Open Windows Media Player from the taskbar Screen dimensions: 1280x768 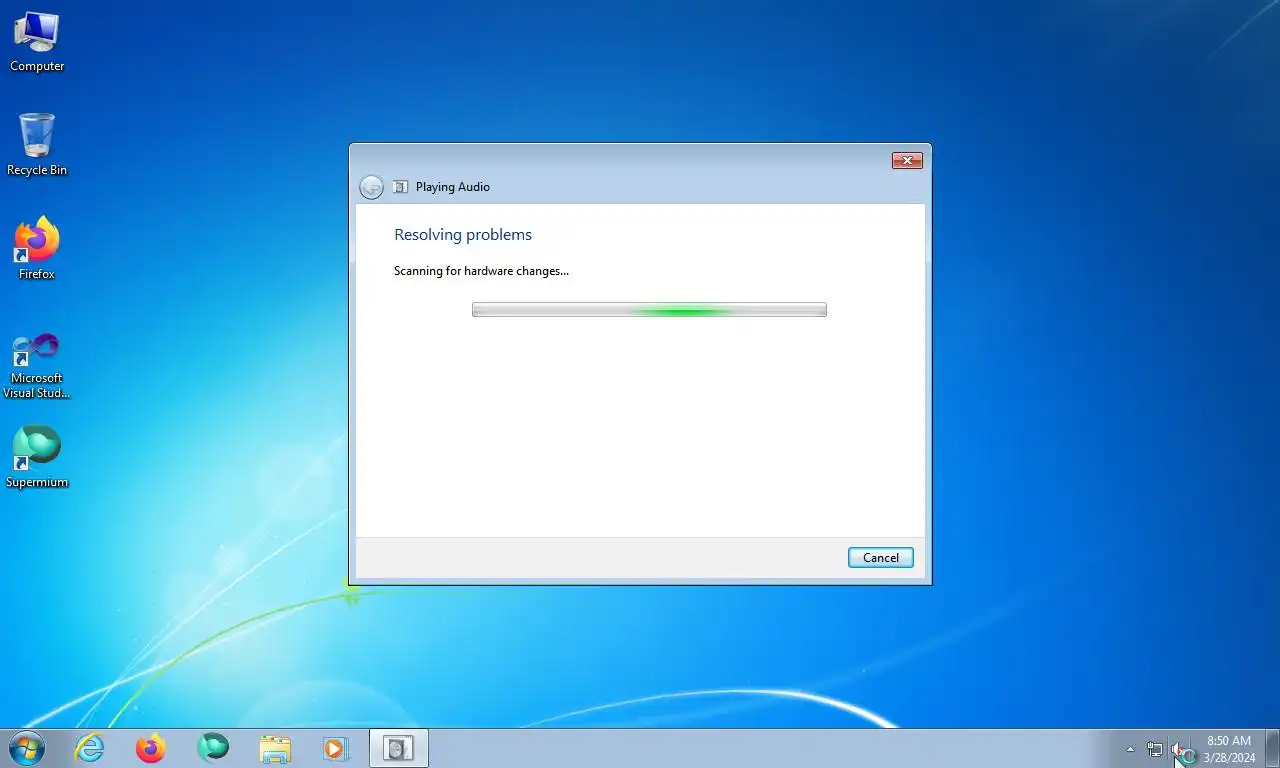pyautogui.click(x=335, y=748)
